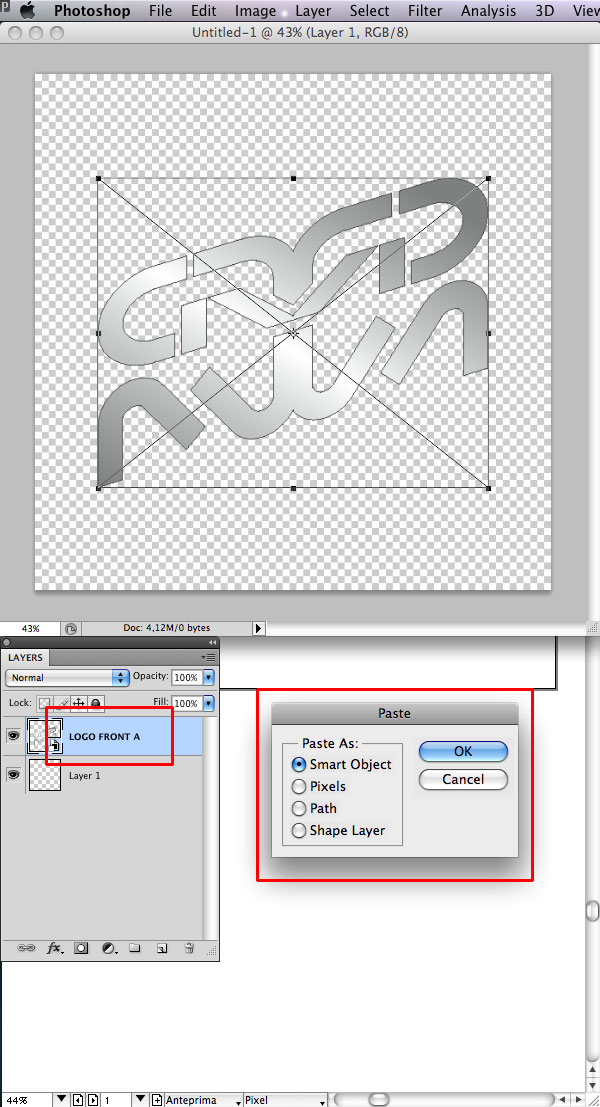Open the Photoshop application menu
The width and height of the screenshot is (600, 1107).
92,11
